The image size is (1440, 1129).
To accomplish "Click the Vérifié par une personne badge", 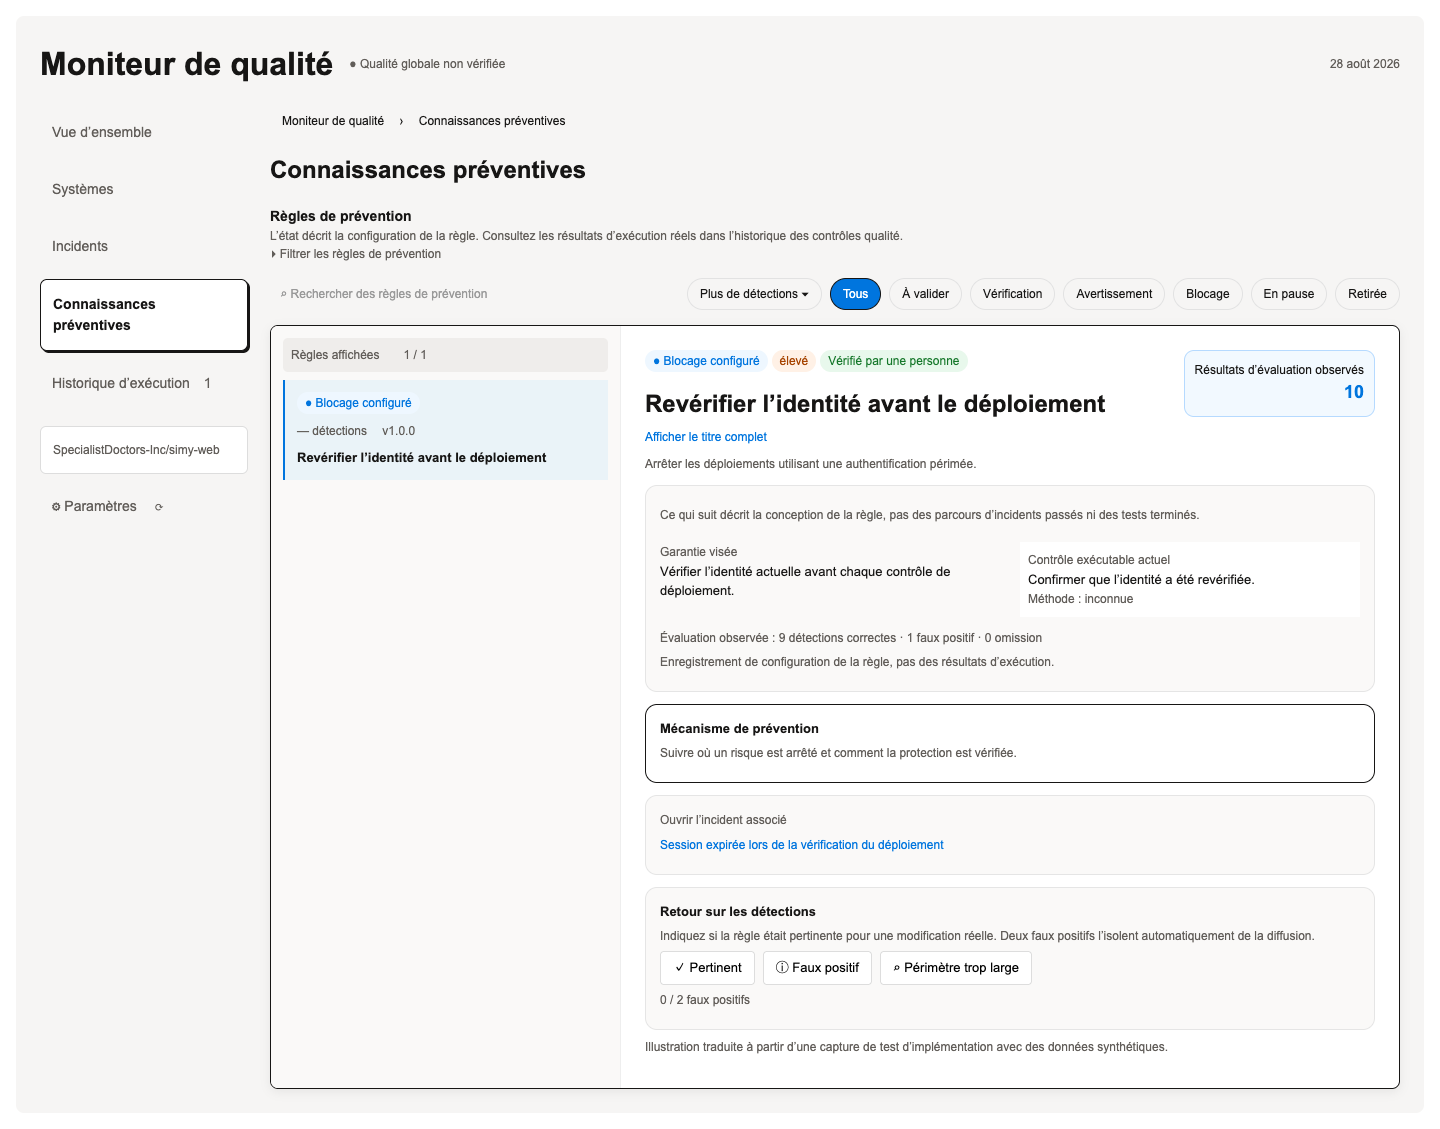I will tap(893, 361).
